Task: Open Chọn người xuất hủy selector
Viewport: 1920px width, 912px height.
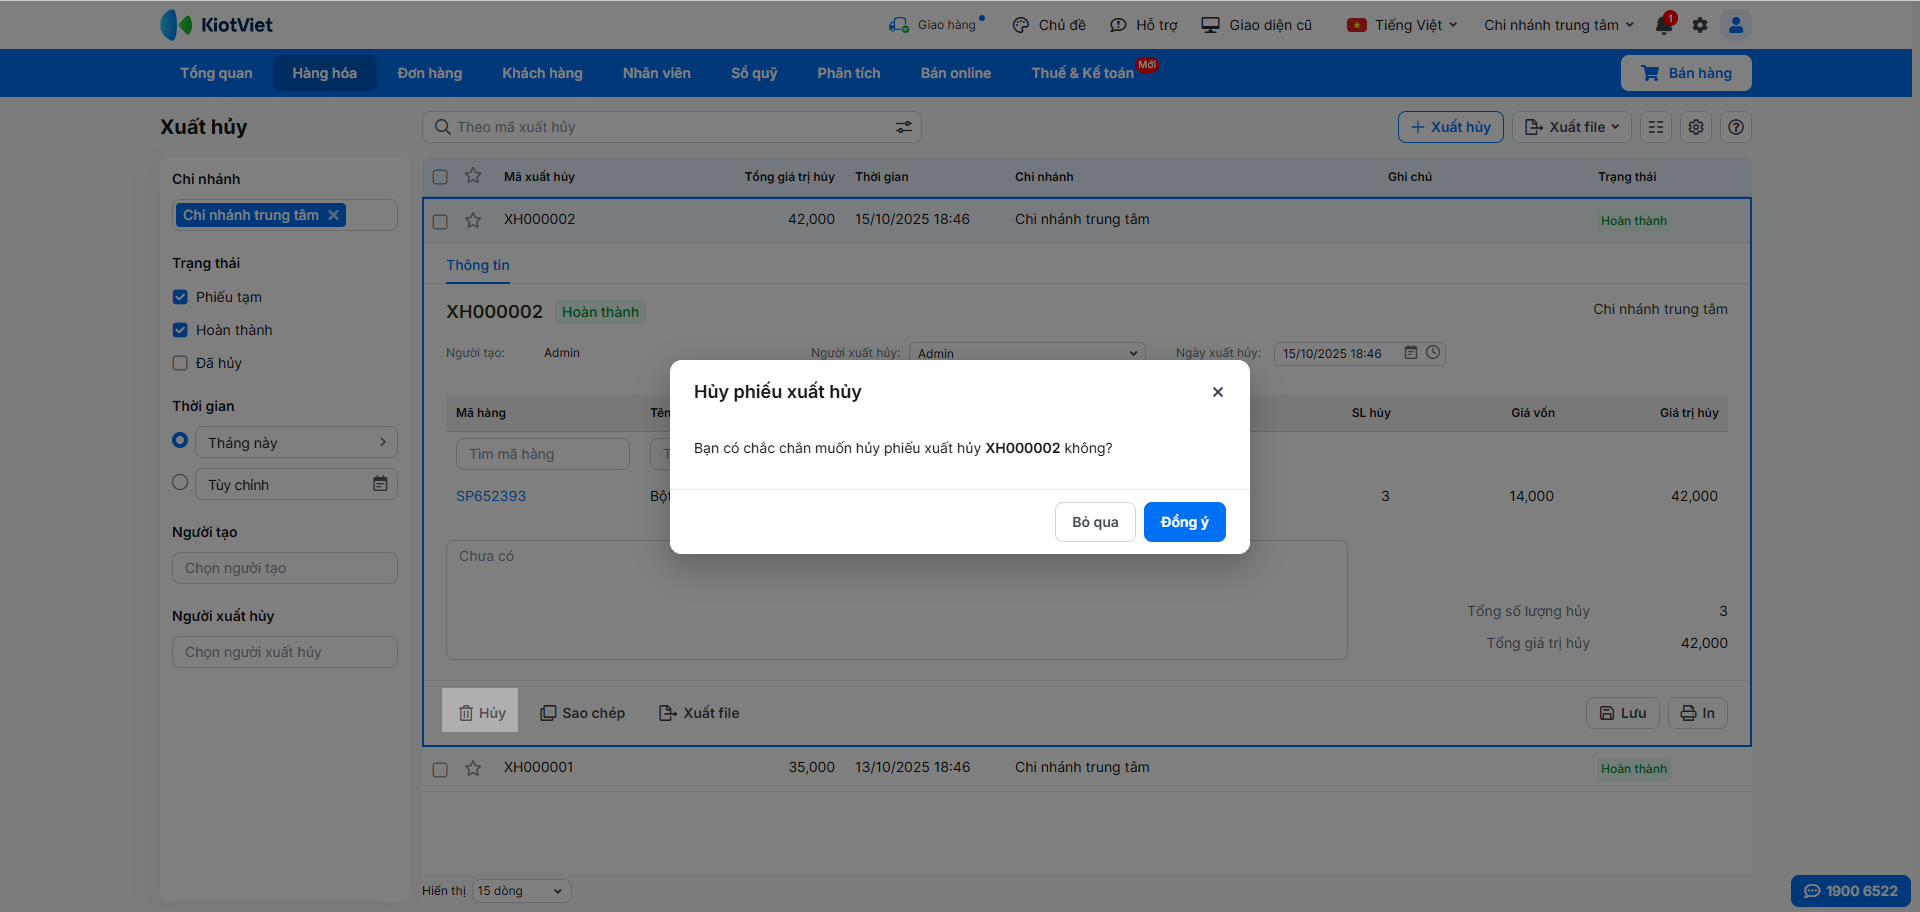Action: pos(285,652)
